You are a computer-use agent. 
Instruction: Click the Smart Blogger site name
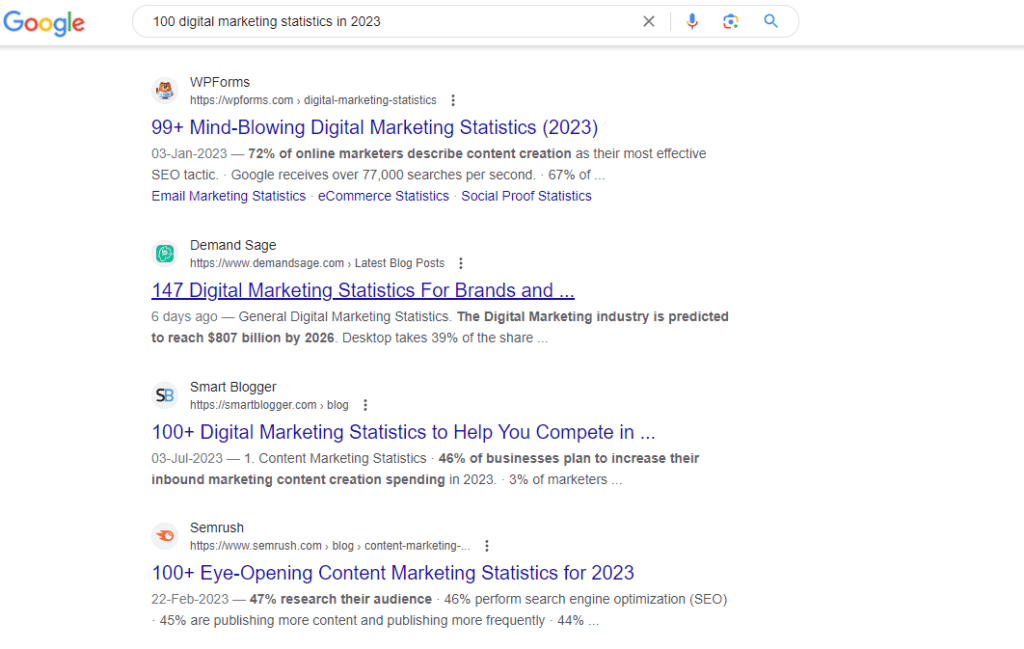coord(233,387)
